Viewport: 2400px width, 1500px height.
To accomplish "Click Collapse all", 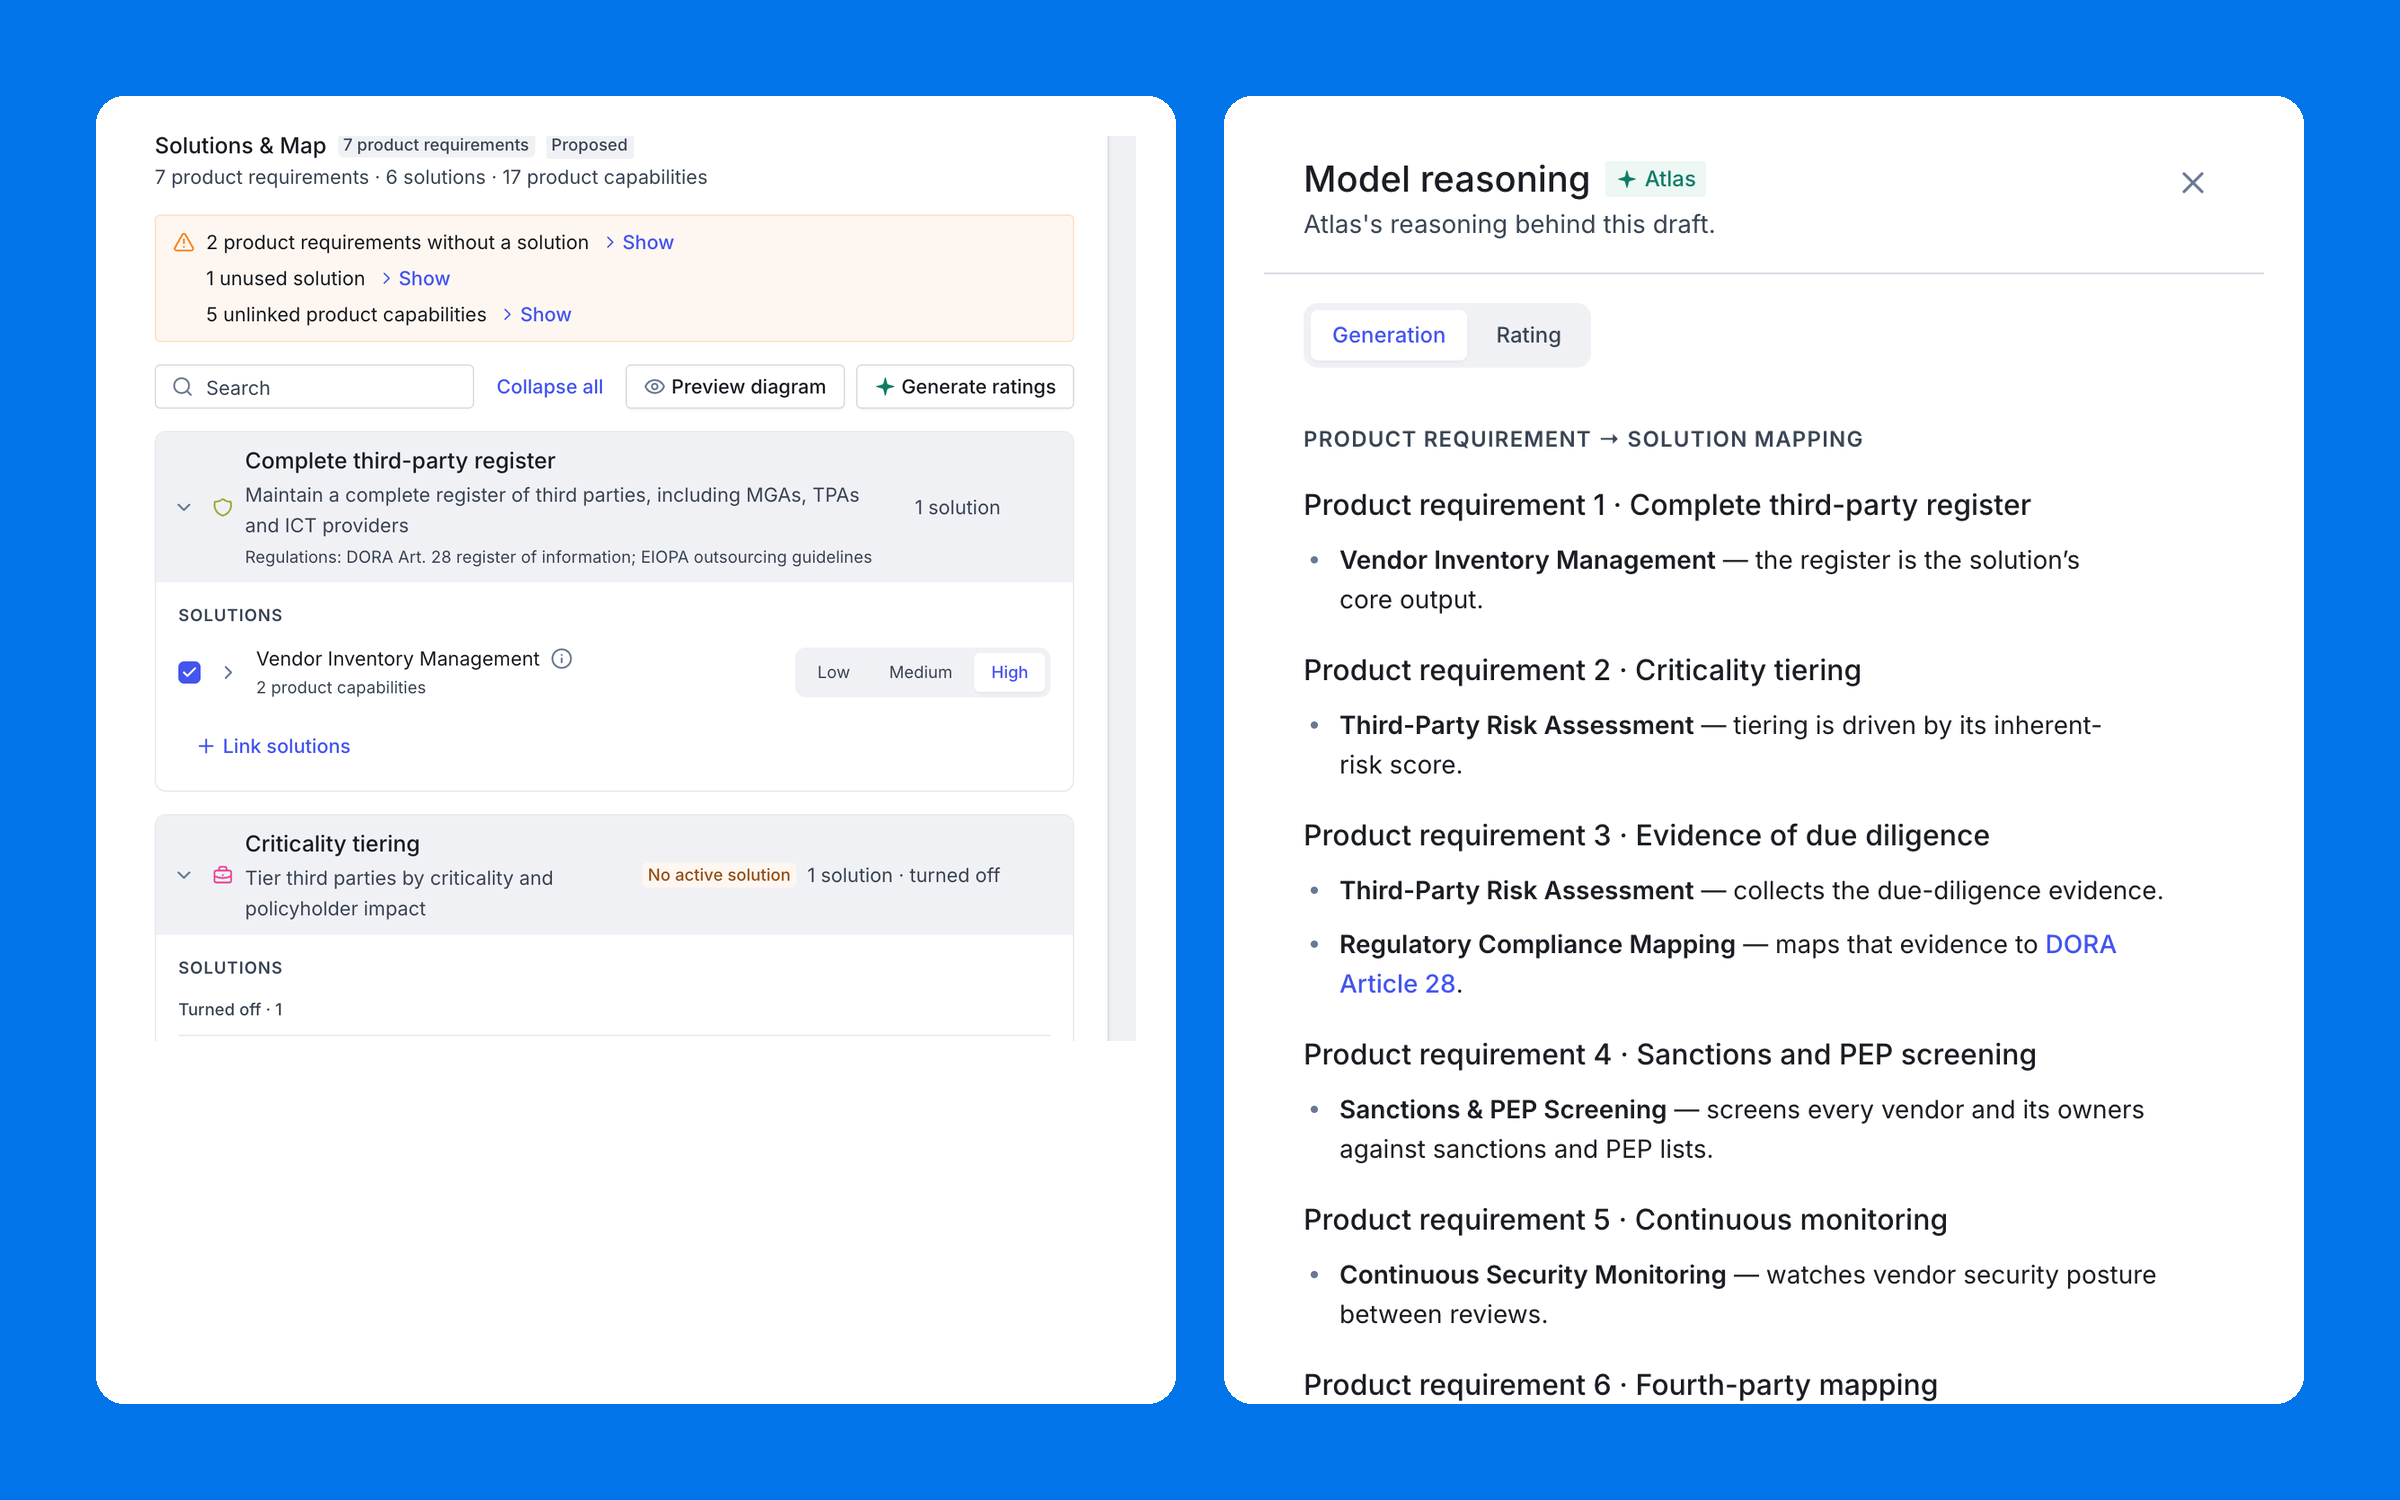I will tap(549, 387).
